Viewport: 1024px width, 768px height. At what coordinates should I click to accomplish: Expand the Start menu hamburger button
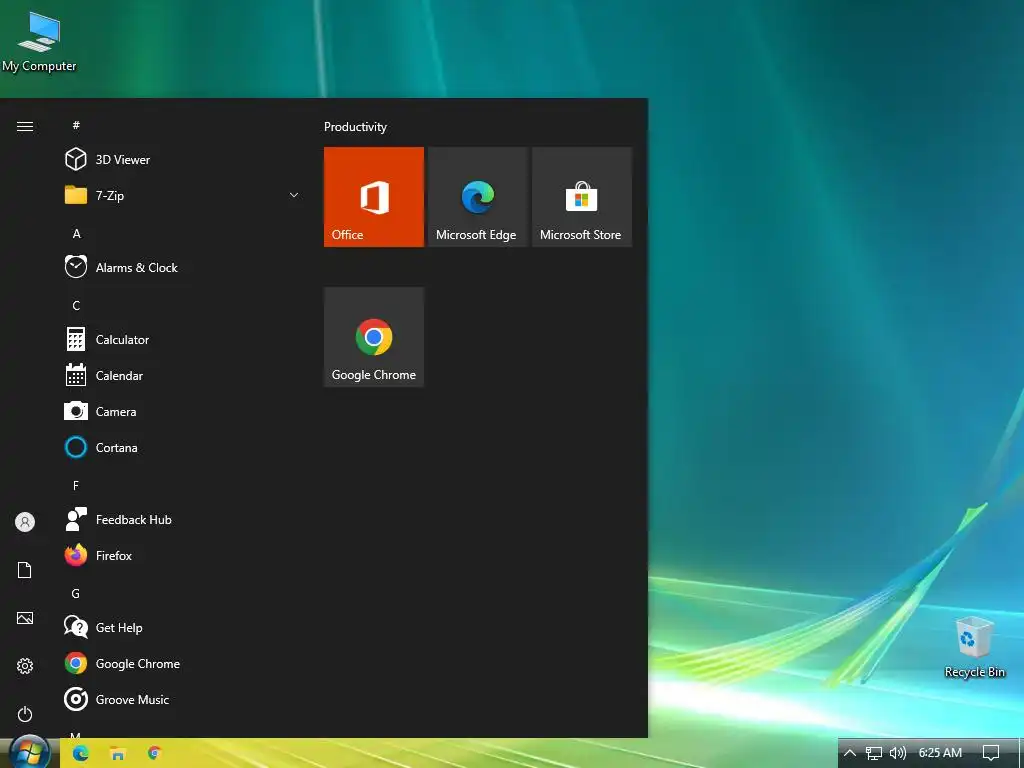(x=25, y=126)
